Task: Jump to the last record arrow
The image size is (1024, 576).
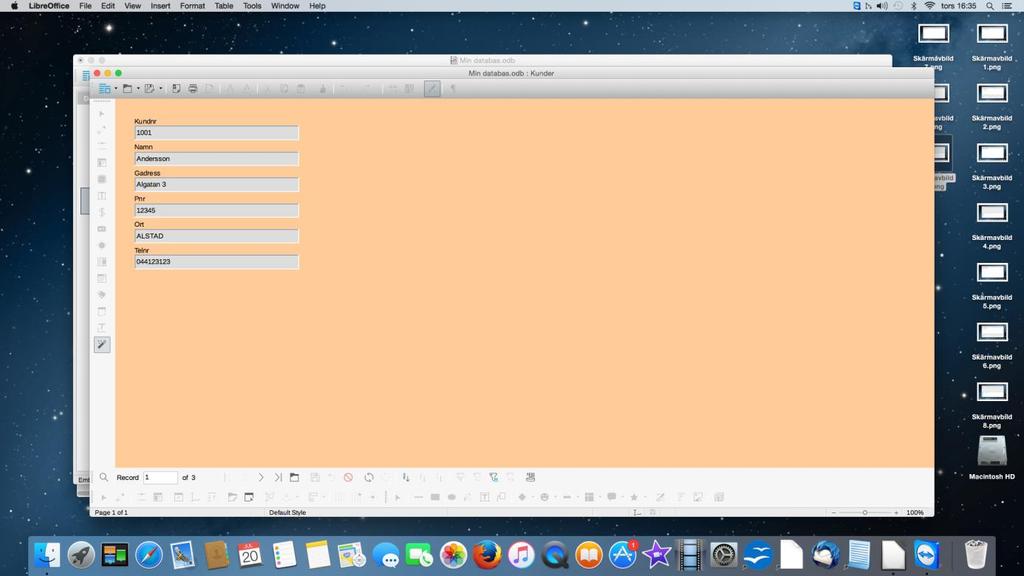Action: (x=278, y=477)
